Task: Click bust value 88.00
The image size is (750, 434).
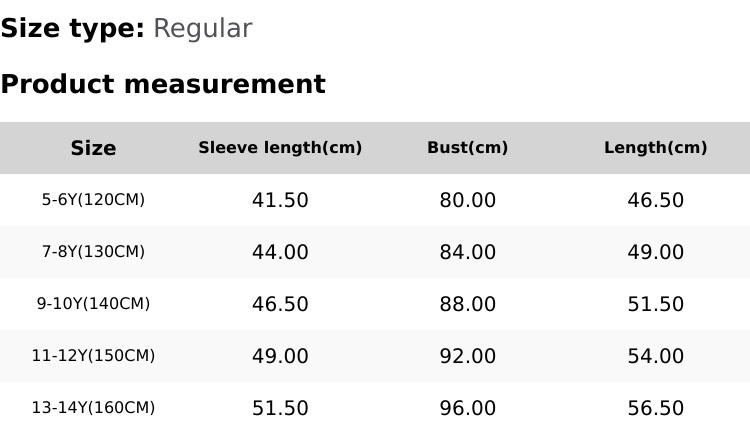Action: point(467,305)
